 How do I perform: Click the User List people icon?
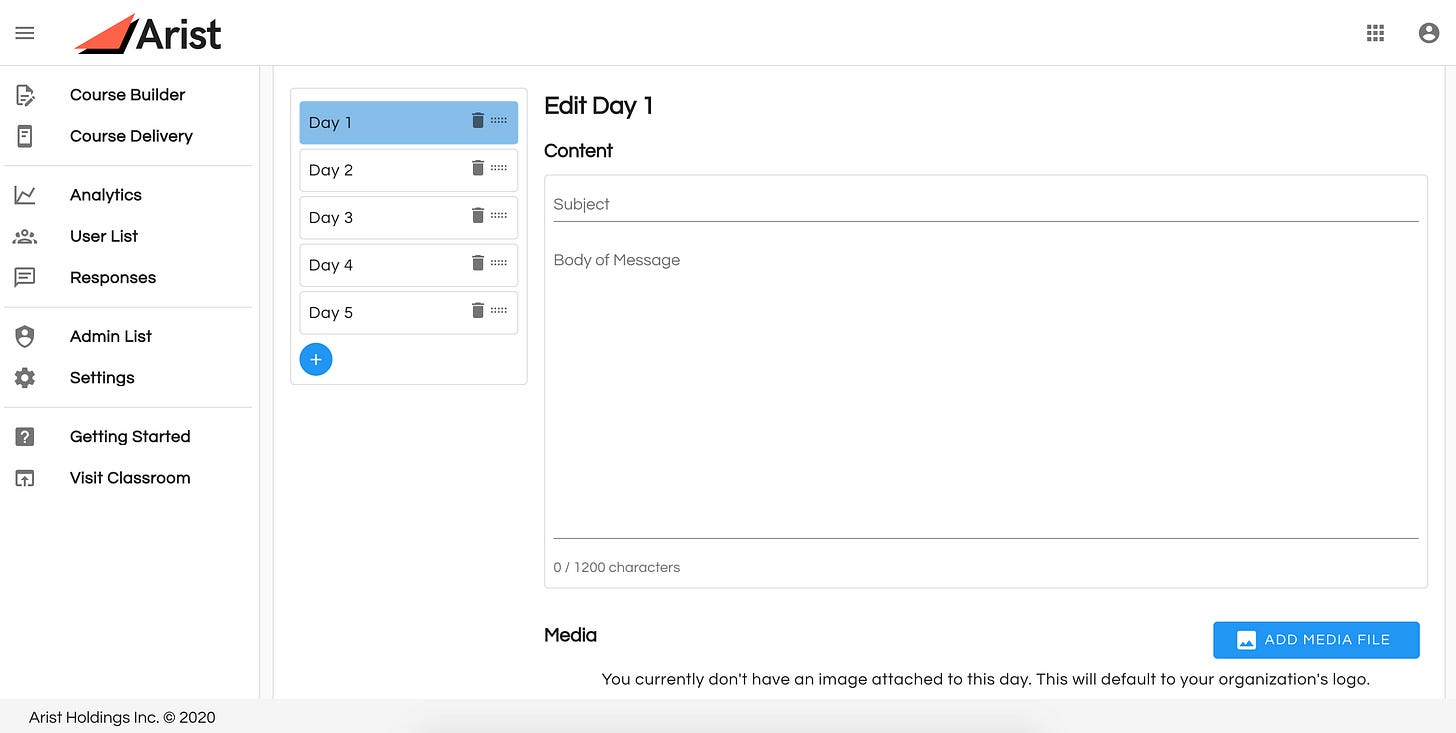tap(25, 236)
